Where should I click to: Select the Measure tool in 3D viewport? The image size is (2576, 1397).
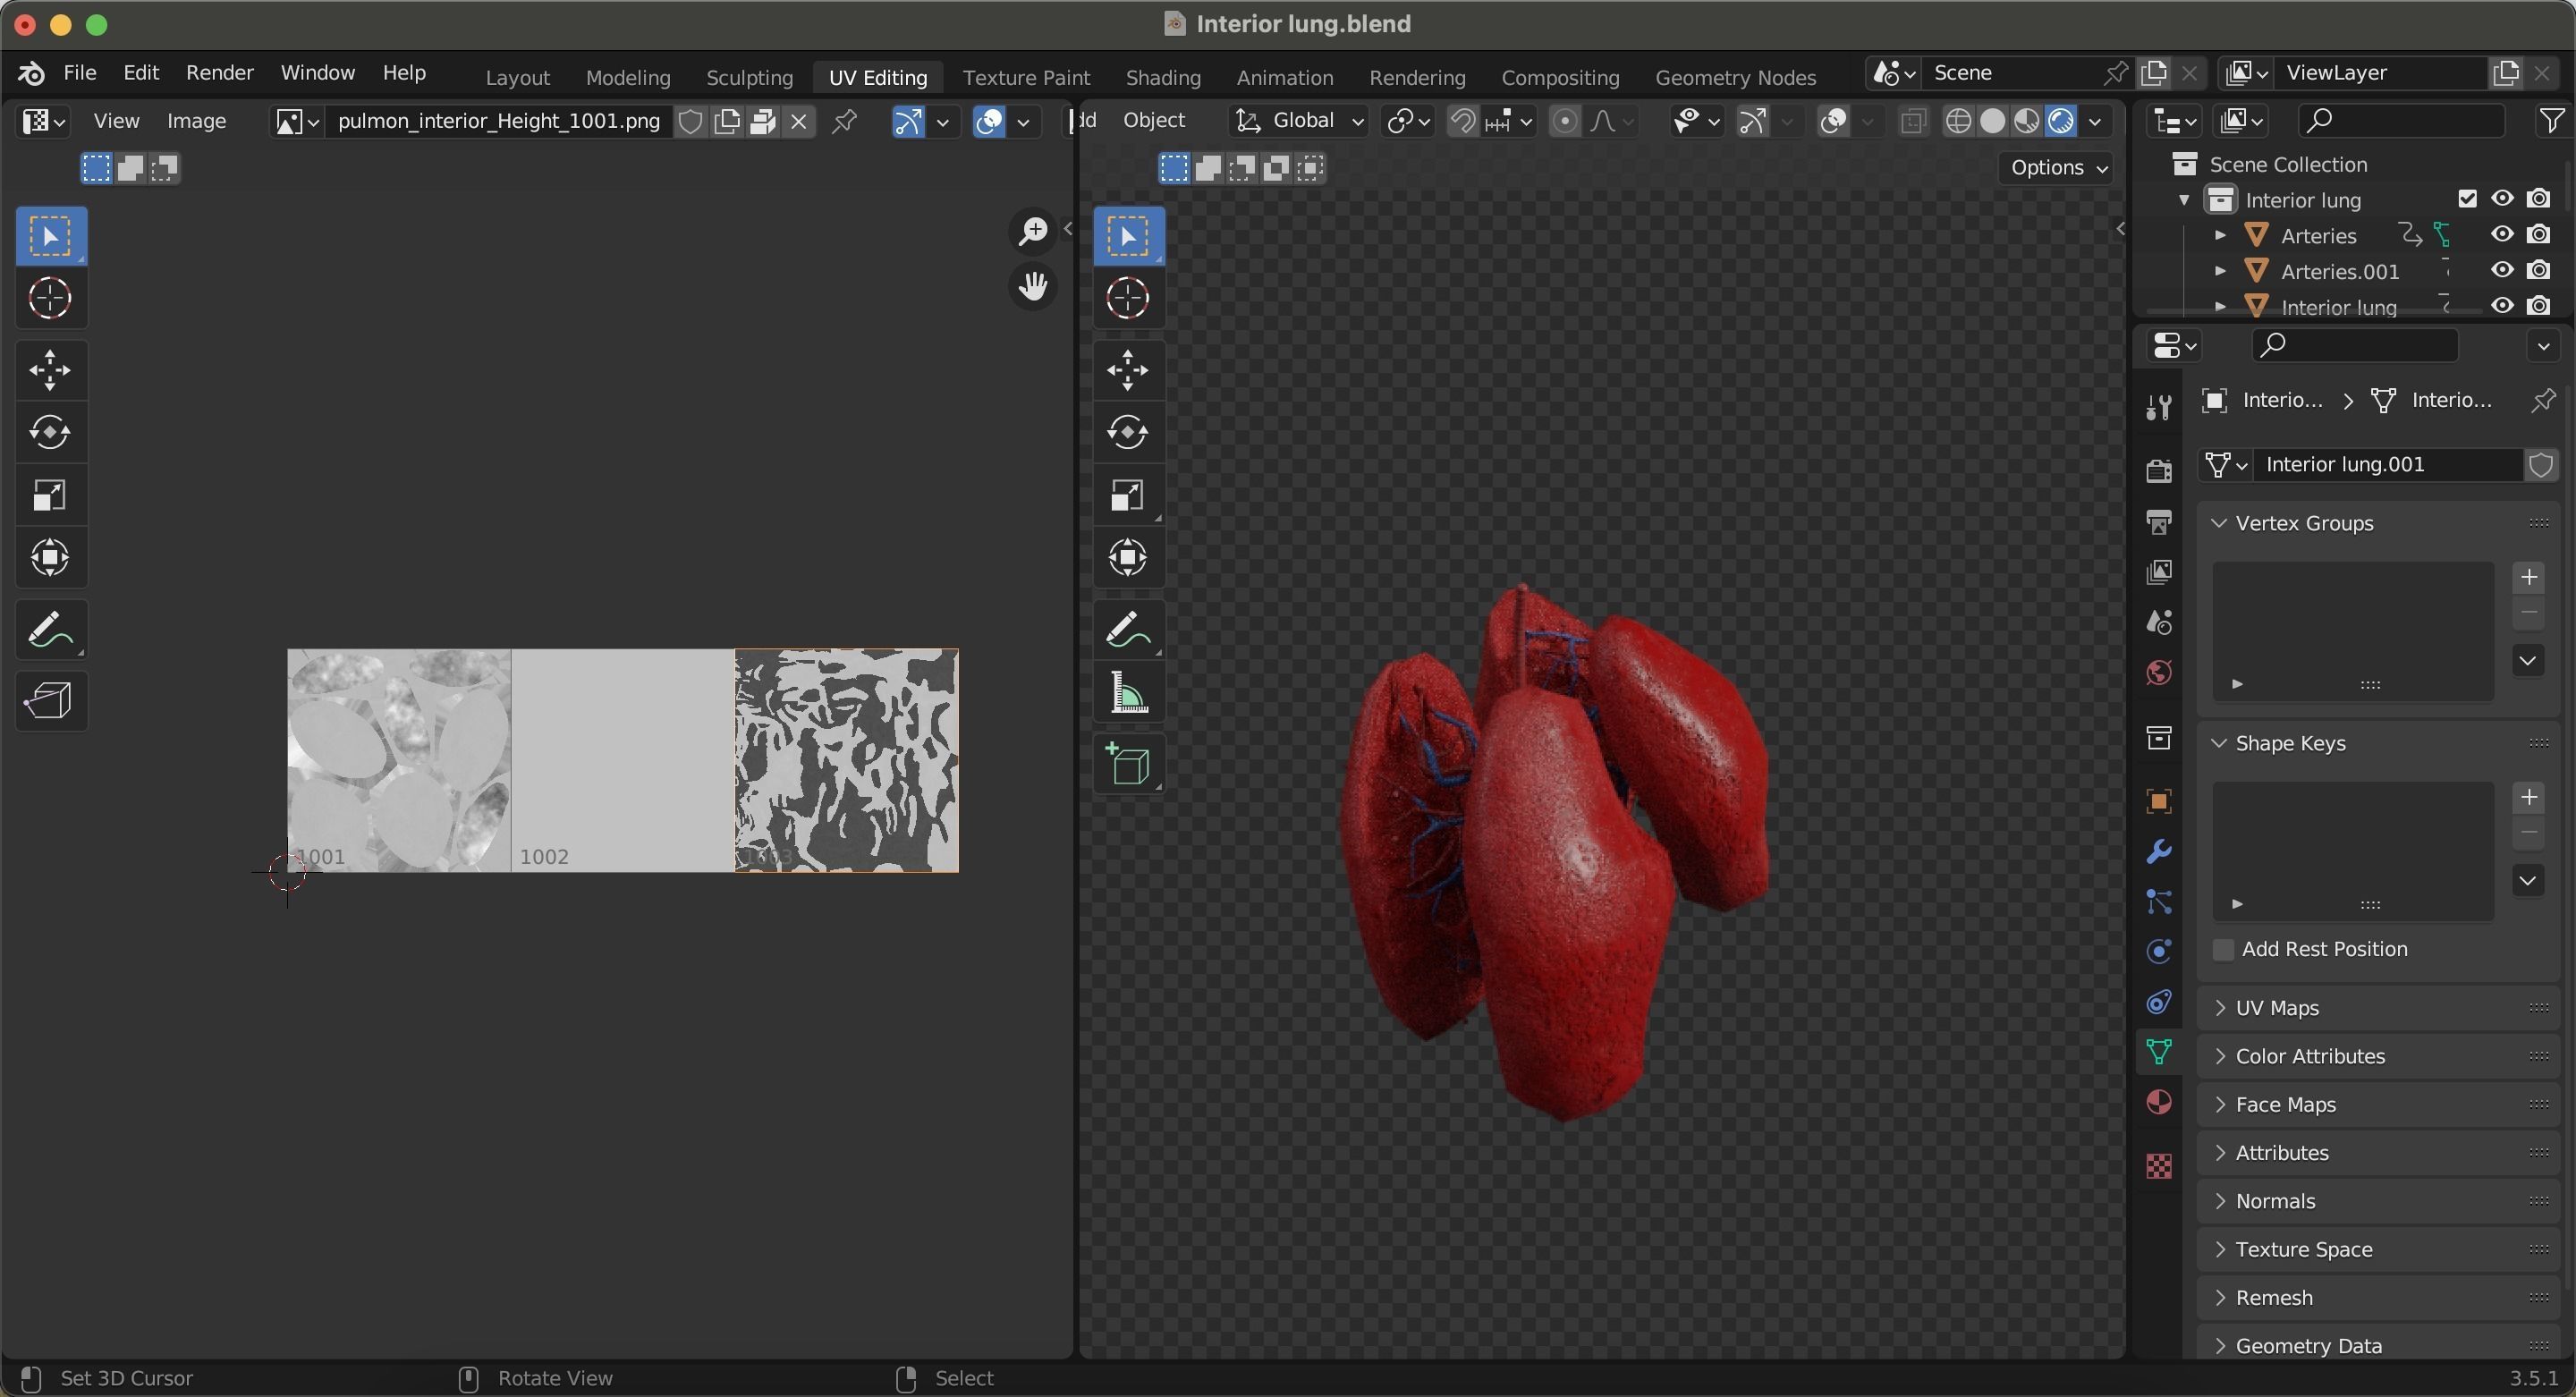(1128, 693)
